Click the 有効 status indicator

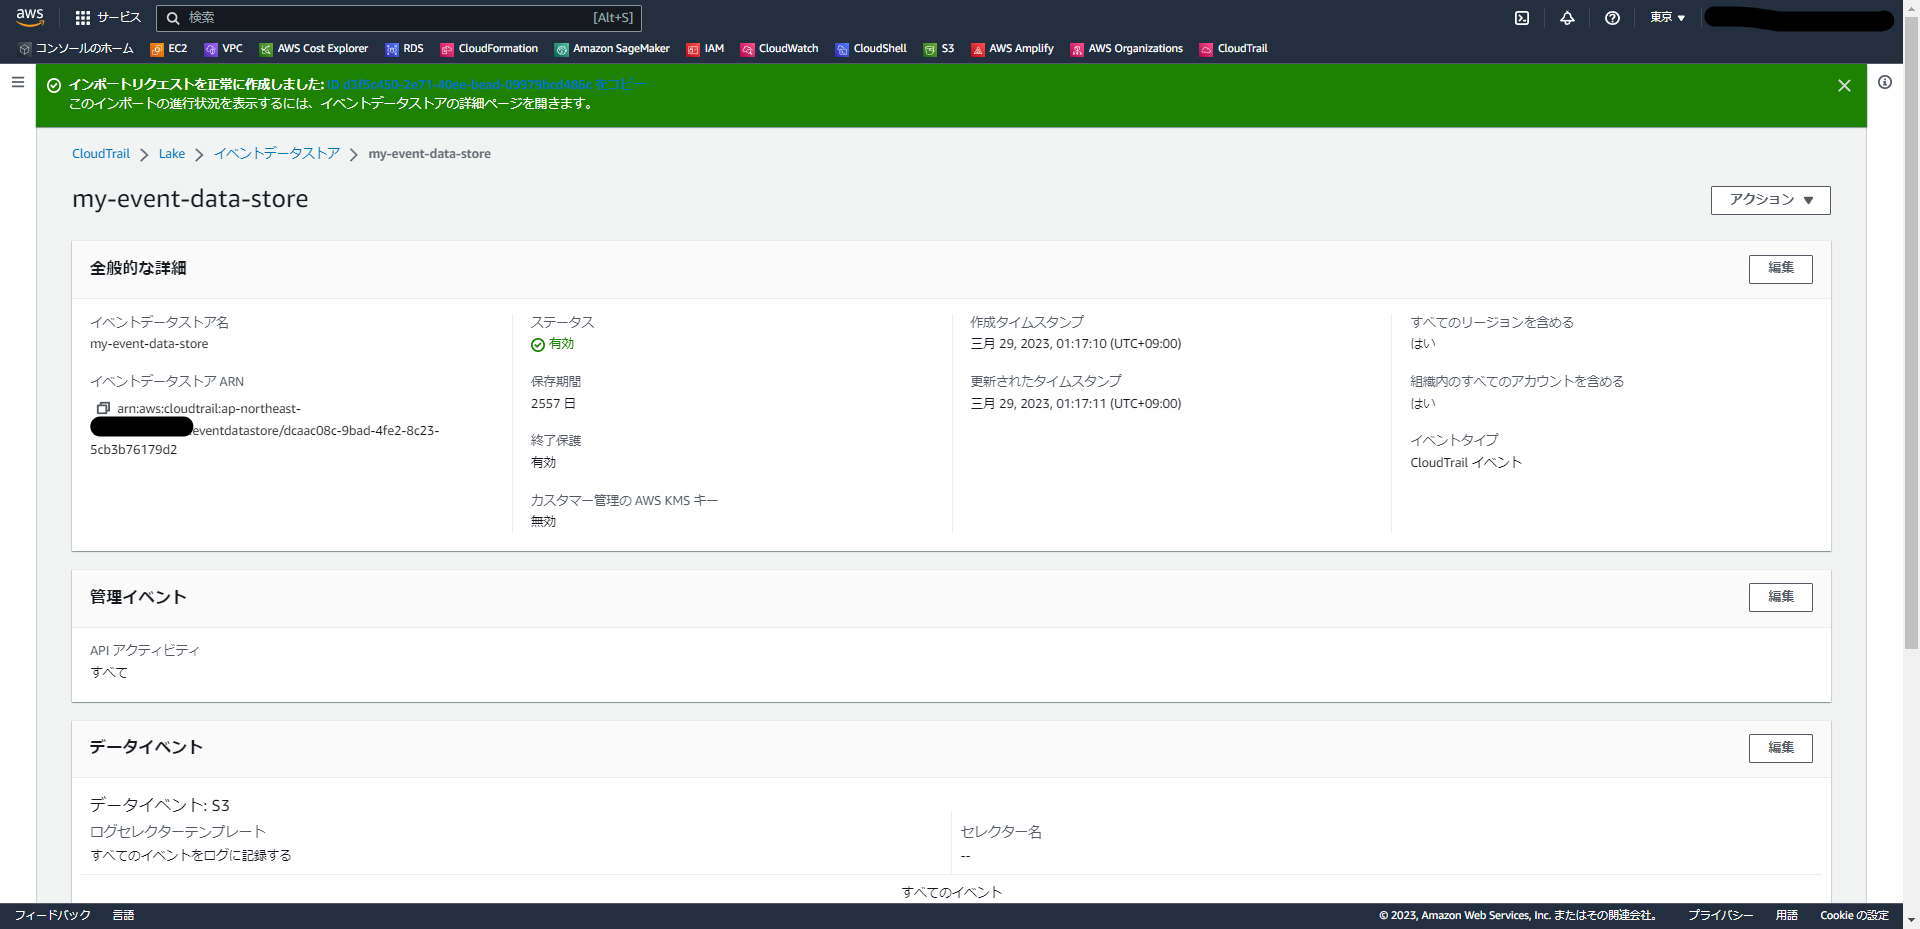(x=552, y=344)
